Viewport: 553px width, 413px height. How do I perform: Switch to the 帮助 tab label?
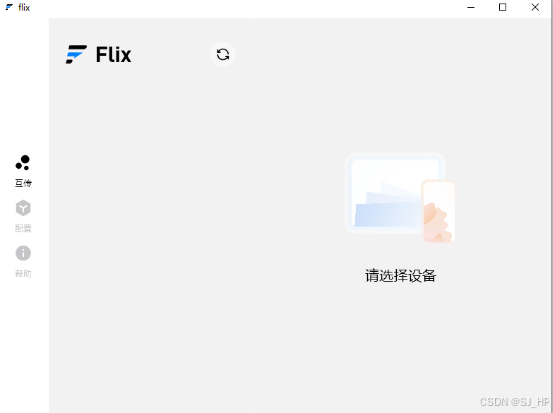[23, 273]
